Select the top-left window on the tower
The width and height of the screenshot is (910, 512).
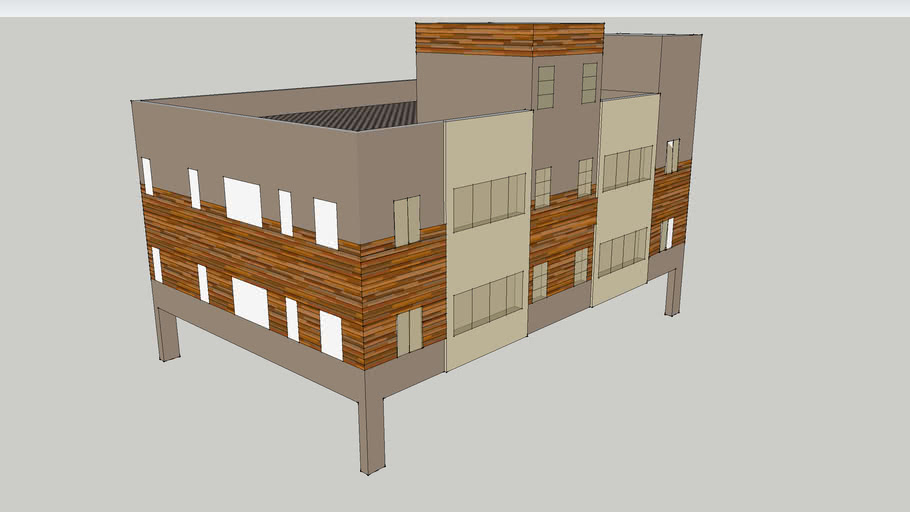(546, 87)
